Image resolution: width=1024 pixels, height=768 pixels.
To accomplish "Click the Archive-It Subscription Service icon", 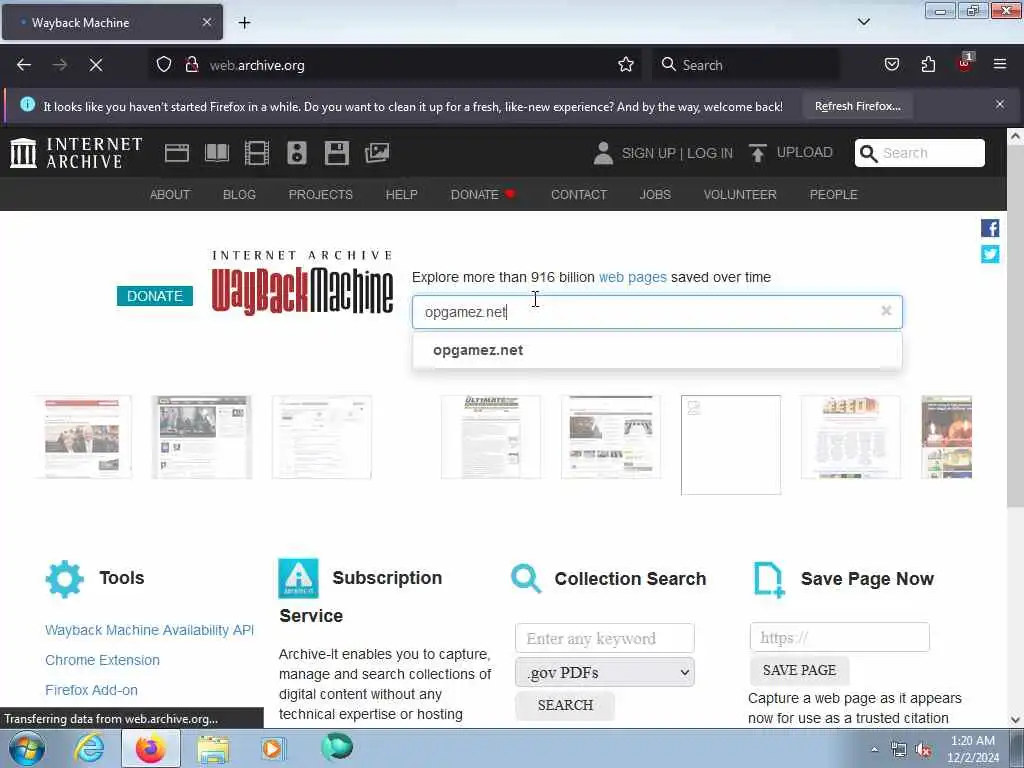I will point(298,578).
